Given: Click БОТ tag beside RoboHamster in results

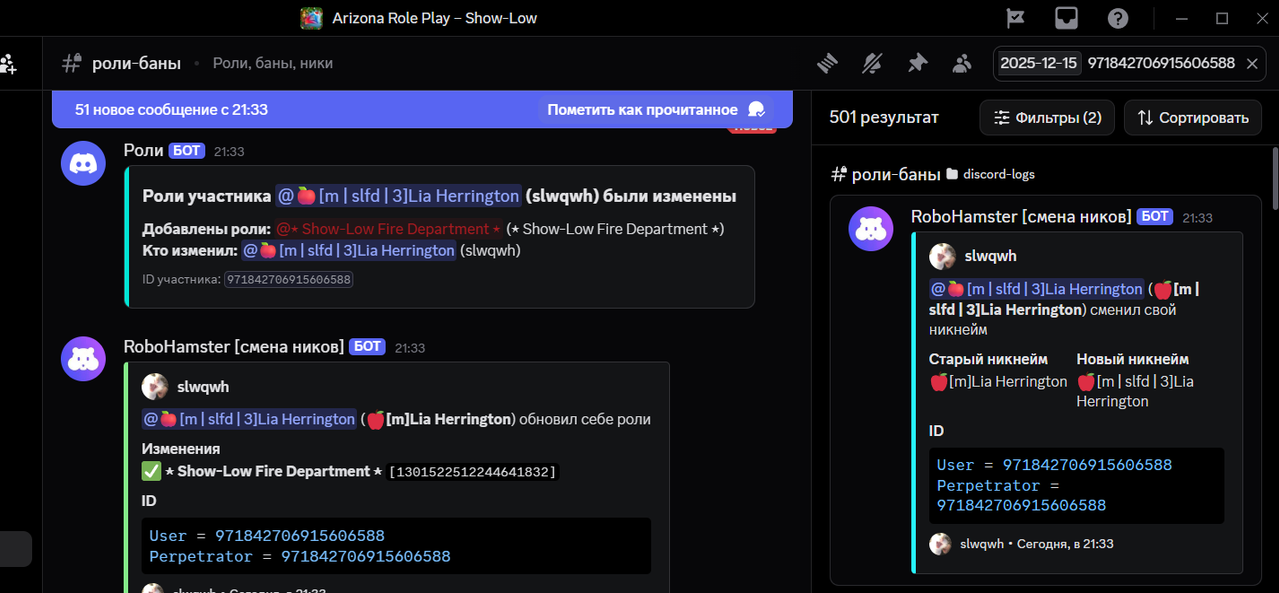Looking at the screenshot, I should [x=1155, y=217].
